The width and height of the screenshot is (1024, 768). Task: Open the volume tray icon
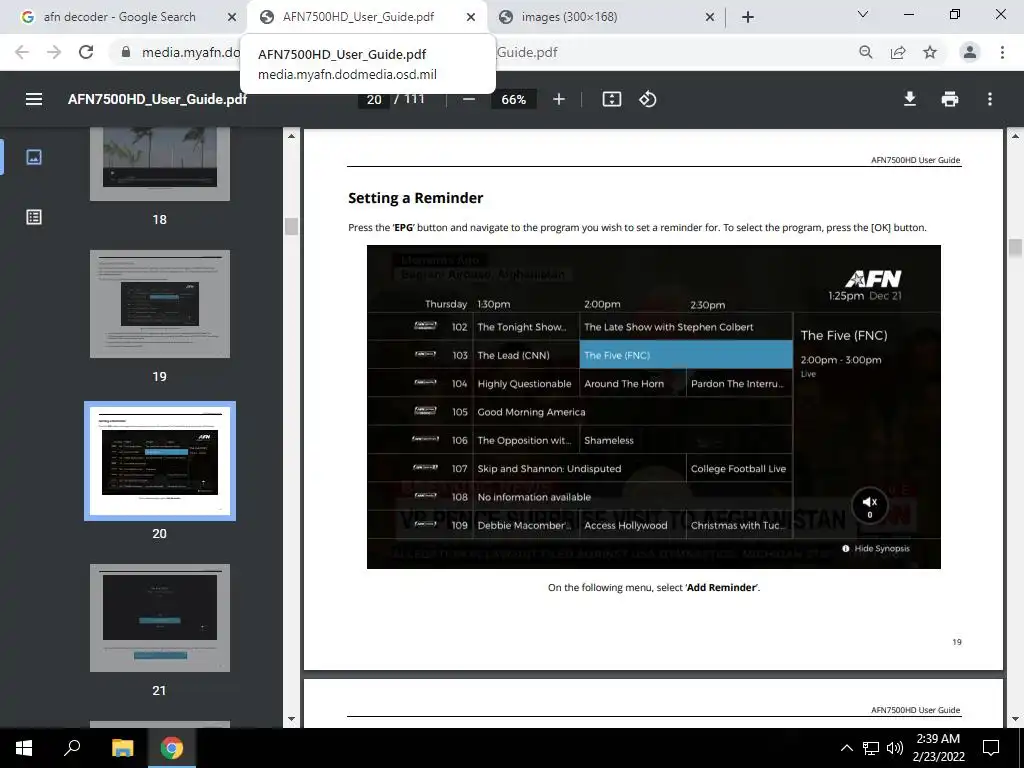895,748
